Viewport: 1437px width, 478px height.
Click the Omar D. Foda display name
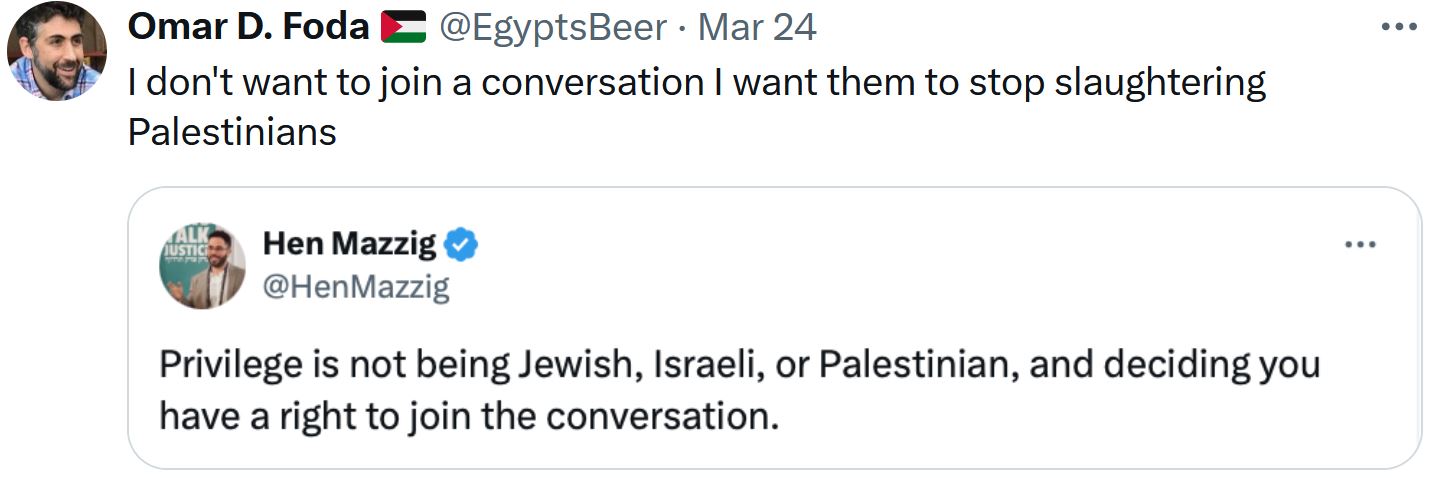point(248,27)
